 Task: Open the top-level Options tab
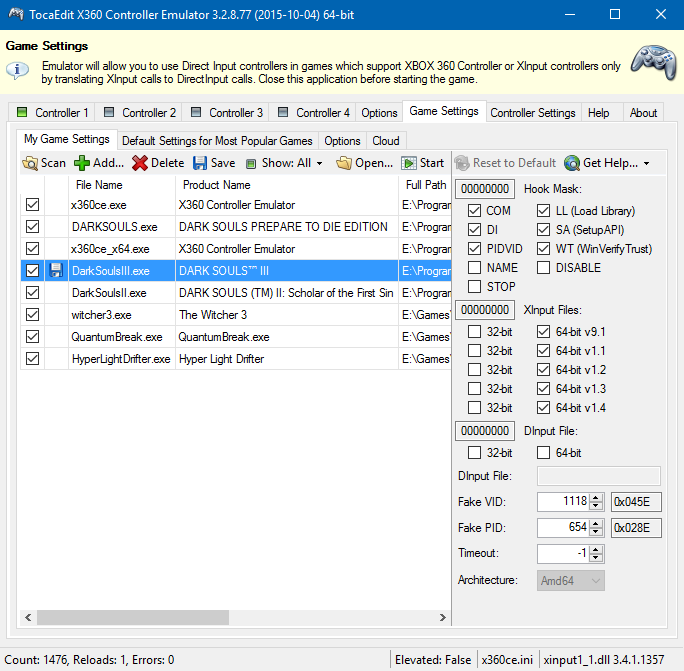pyautogui.click(x=379, y=113)
